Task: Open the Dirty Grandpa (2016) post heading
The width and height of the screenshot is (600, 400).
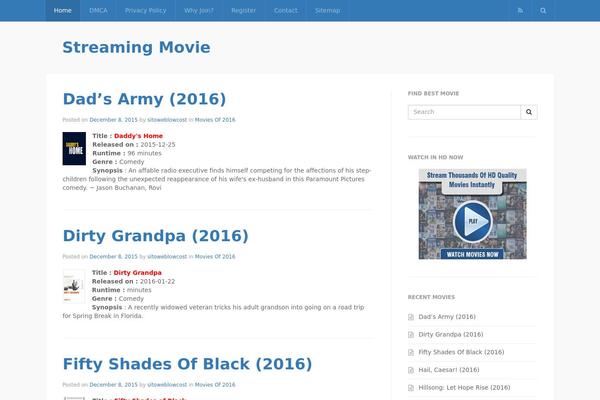Action: click(x=156, y=236)
